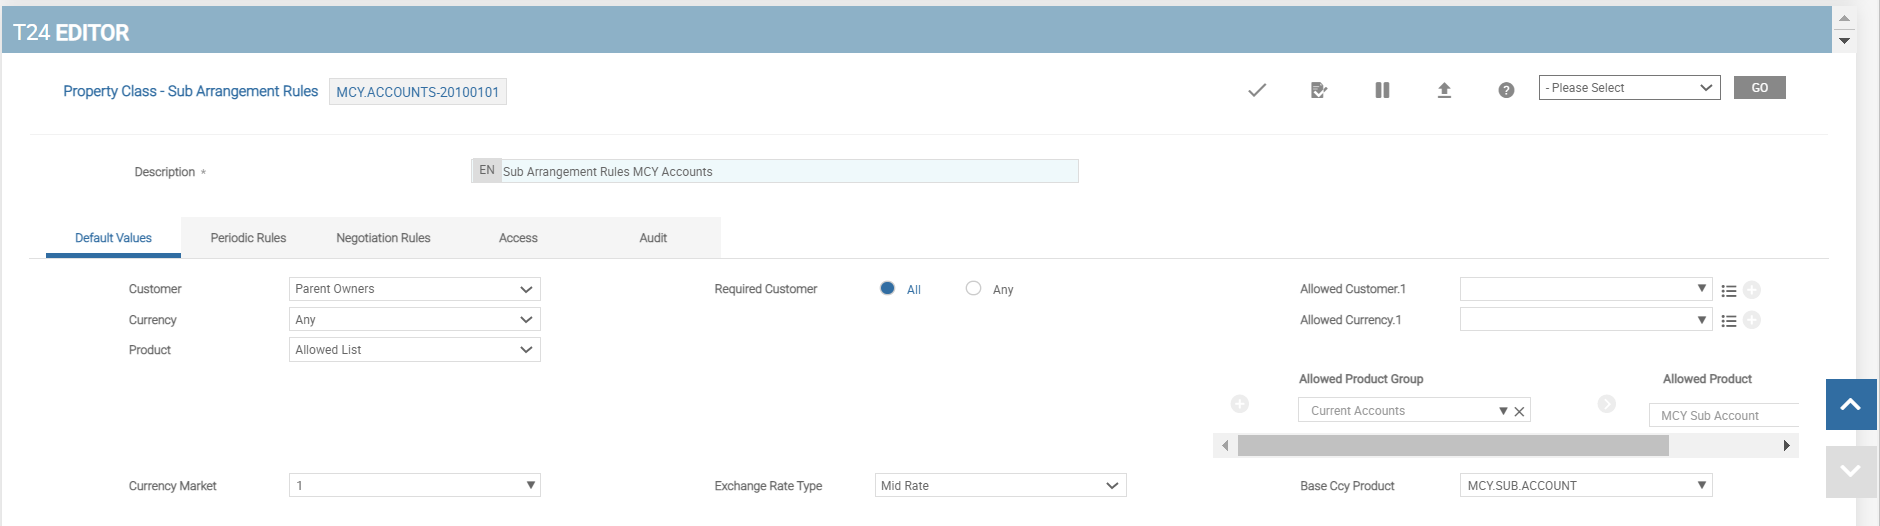The image size is (1880, 526).
Task: Open the Customer dropdown showing Parent Owners
Action: tap(414, 289)
